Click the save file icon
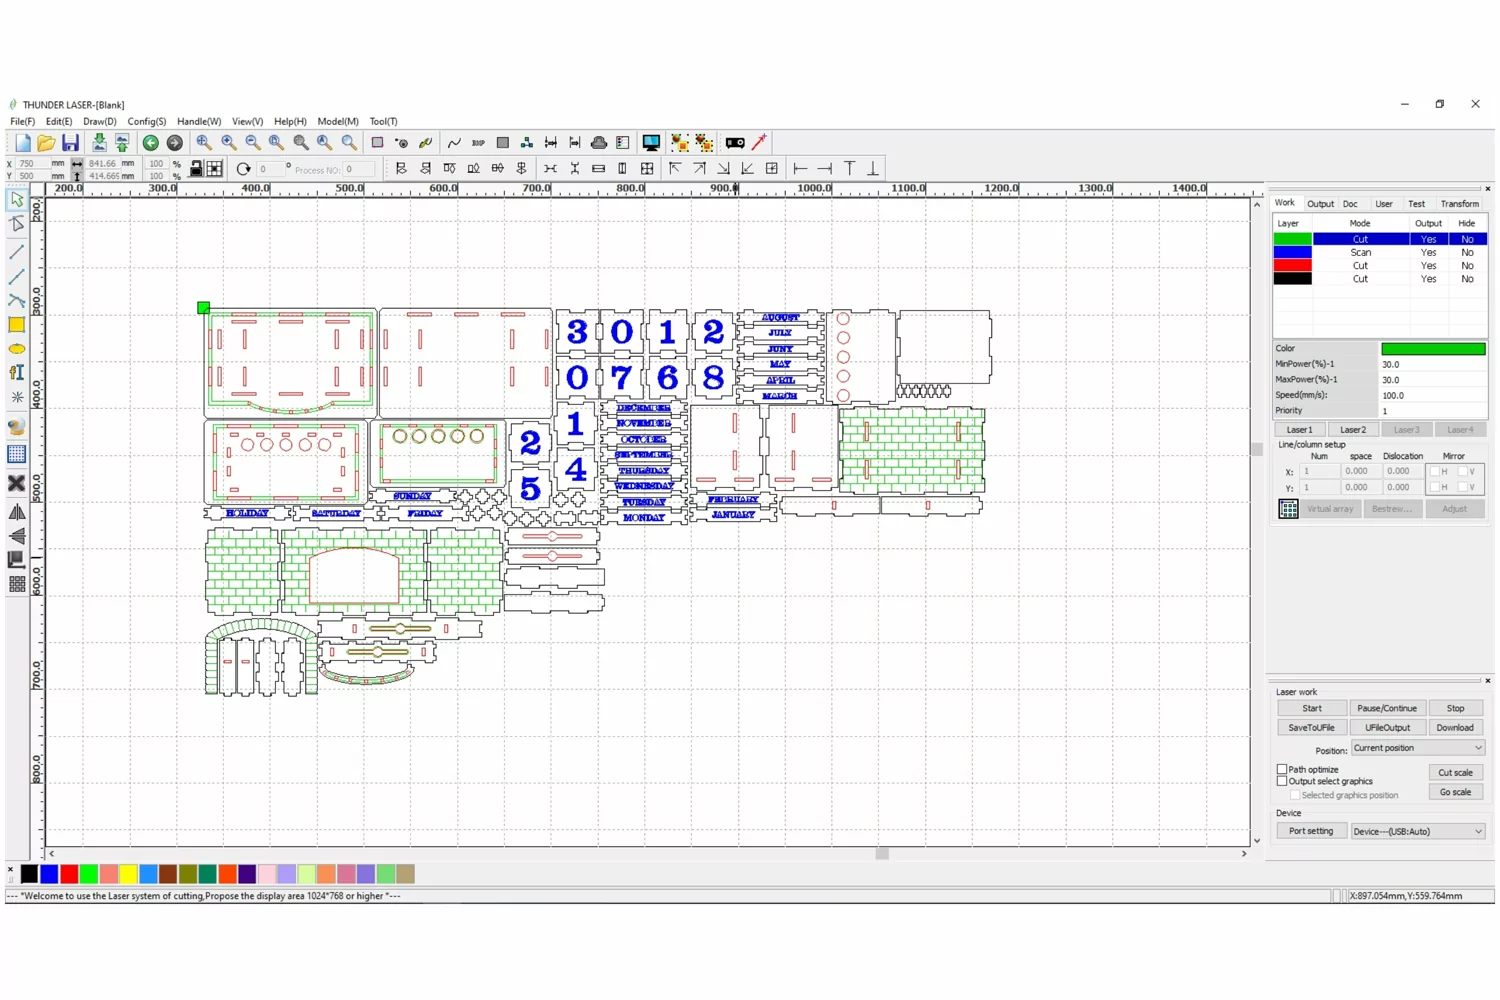 (70, 143)
